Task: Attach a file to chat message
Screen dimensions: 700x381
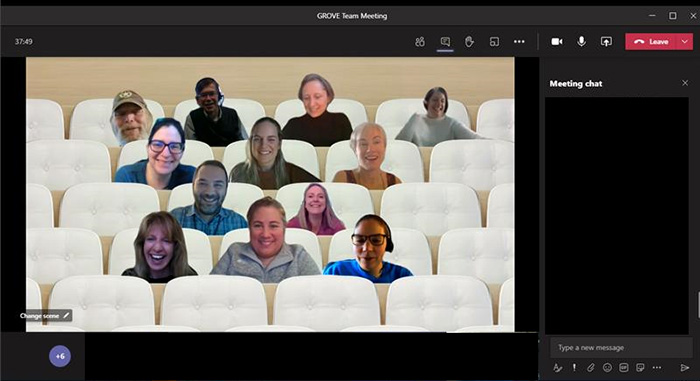Action: tap(591, 368)
